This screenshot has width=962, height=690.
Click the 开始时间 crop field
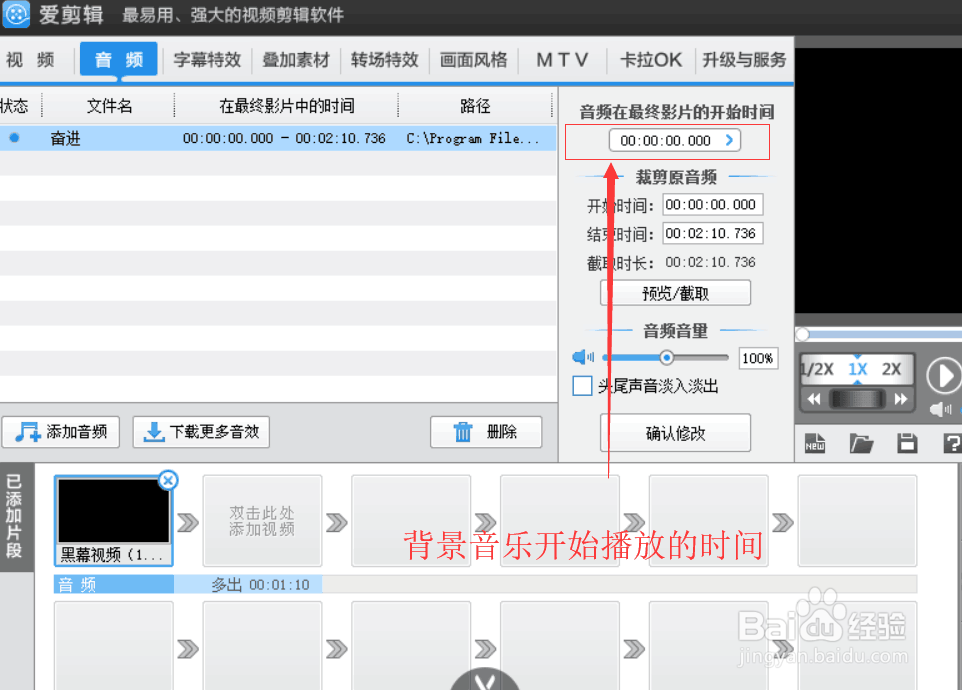tap(712, 205)
